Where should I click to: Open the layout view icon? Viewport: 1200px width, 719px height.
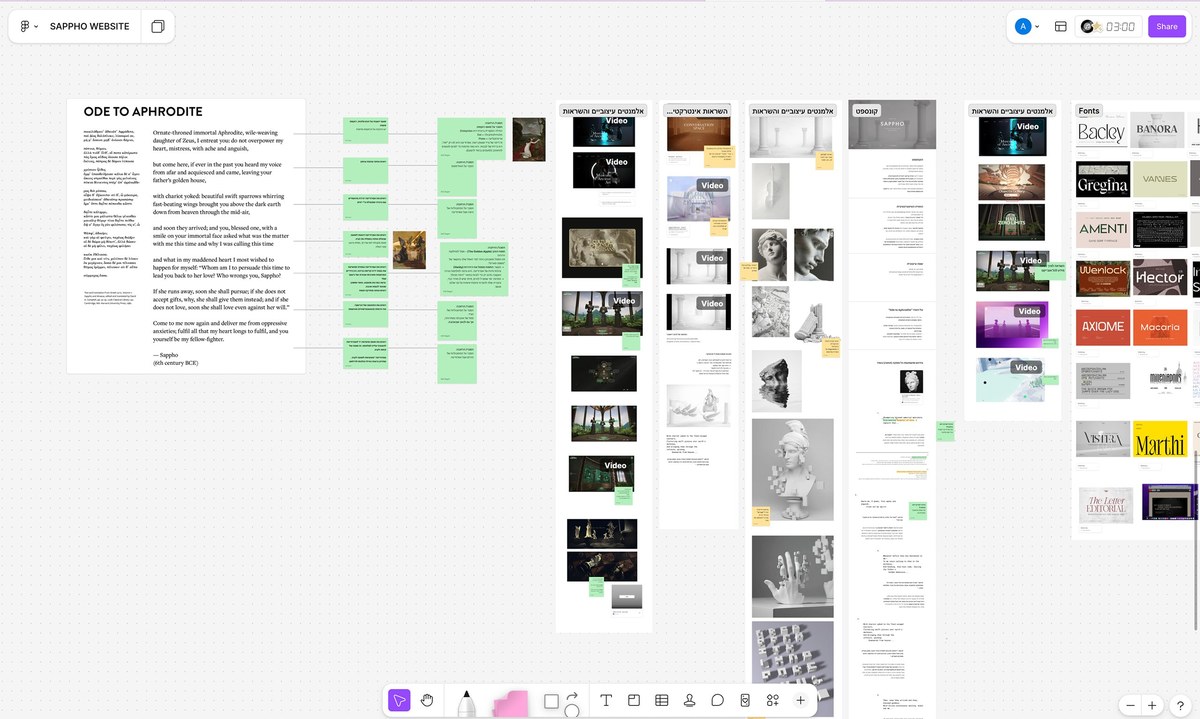(1061, 27)
